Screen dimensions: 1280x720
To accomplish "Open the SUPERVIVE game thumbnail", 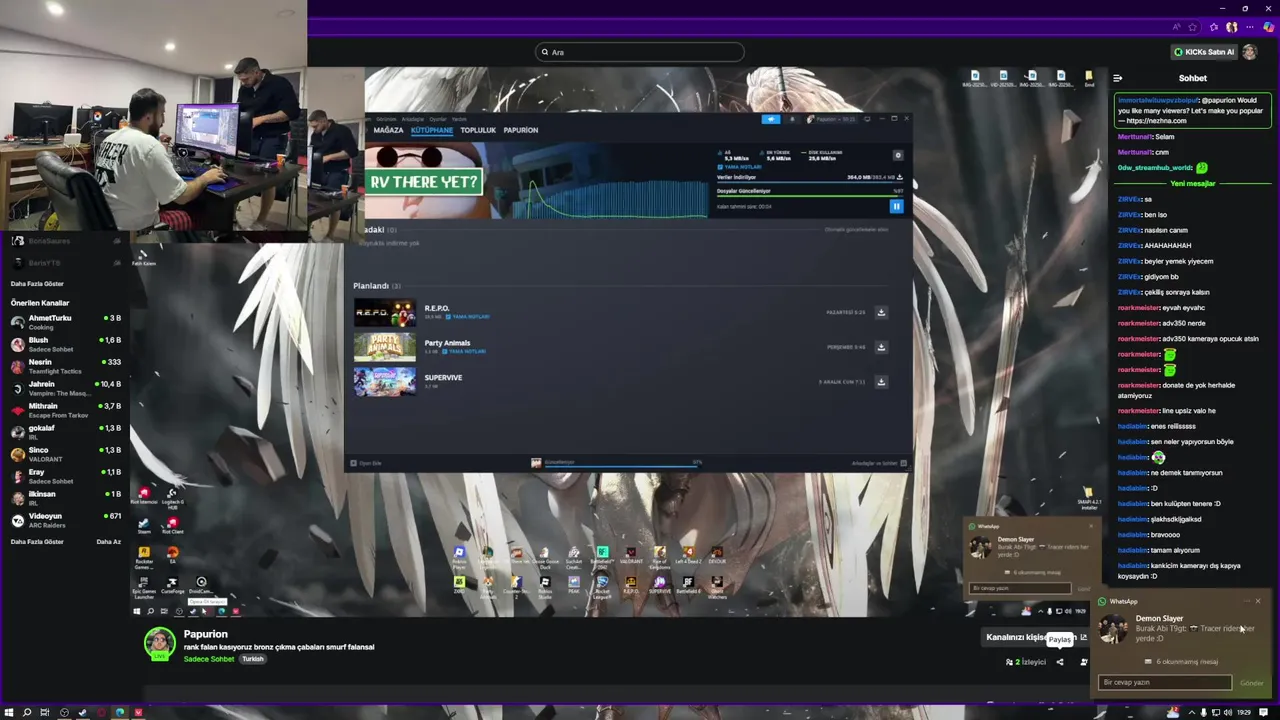I will pos(385,381).
